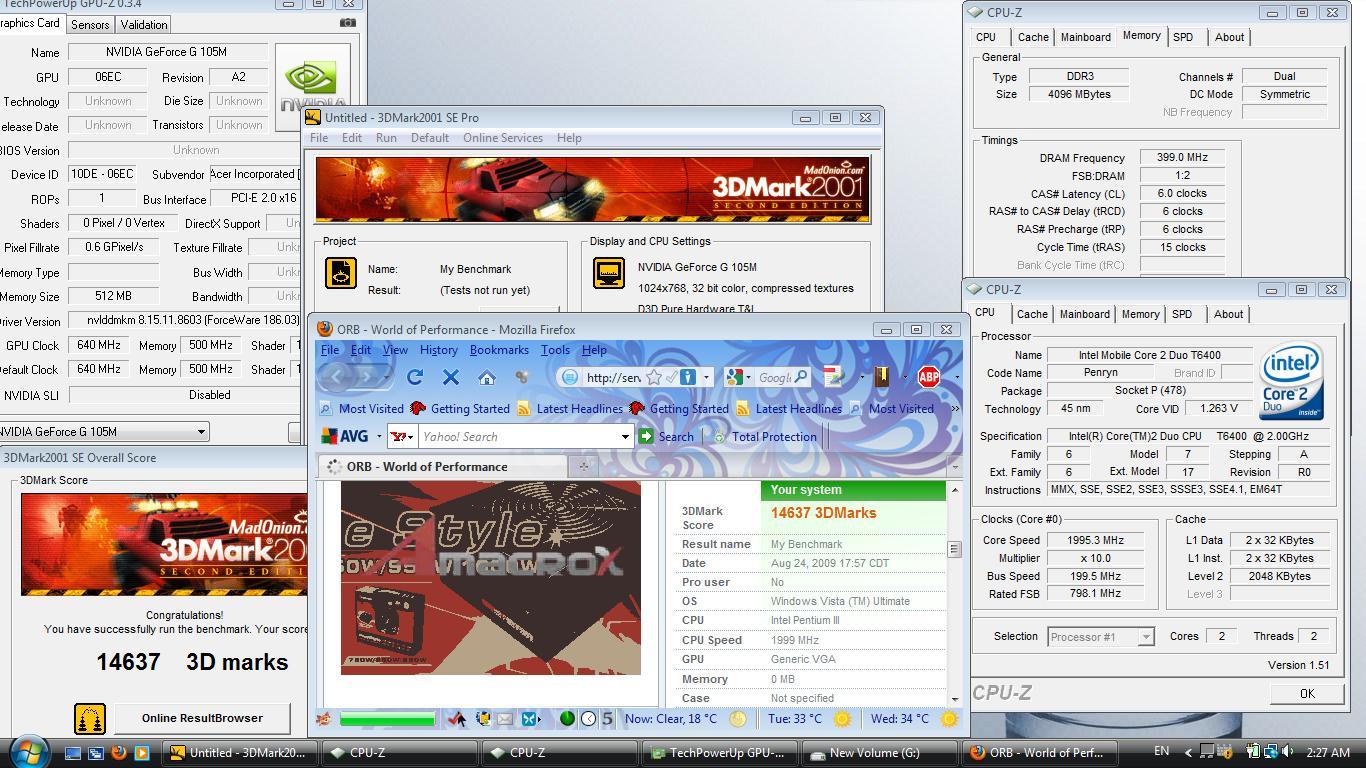Launch Firefox from quick launch
This screenshot has height=768, width=1366.
pyautogui.click(x=118, y=752)
